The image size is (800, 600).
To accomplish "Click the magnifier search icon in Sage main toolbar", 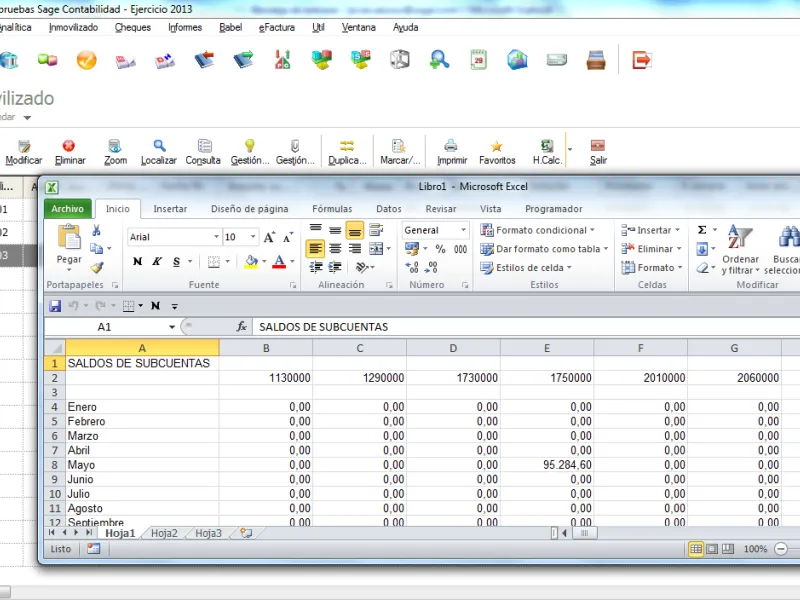I will 439,60.
